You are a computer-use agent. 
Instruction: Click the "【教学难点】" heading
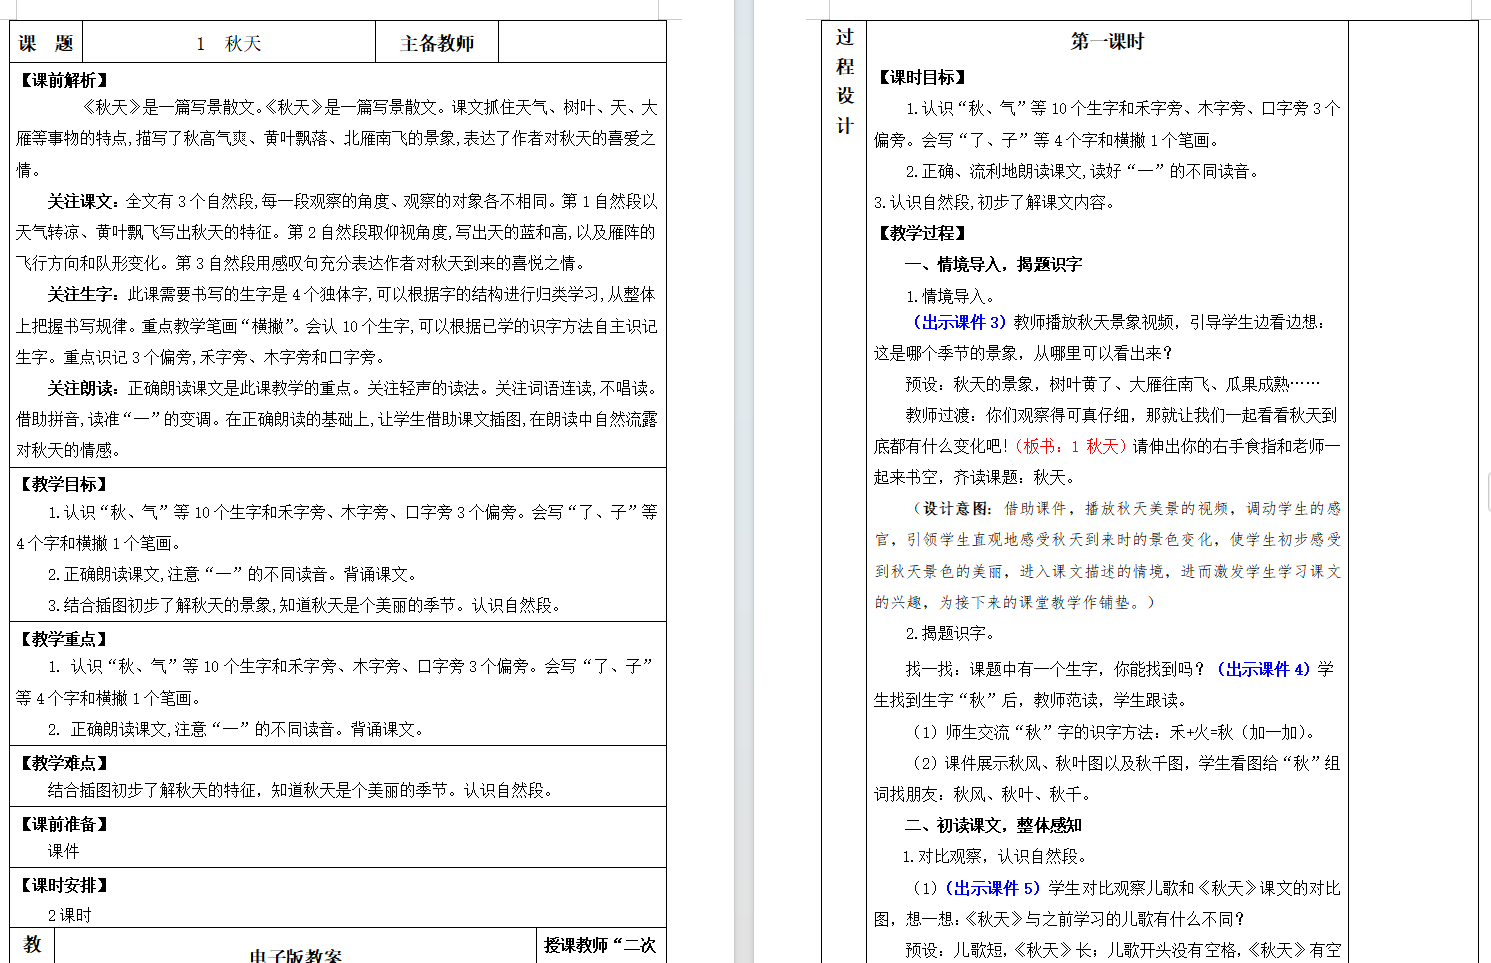click(x=64, y=763)
